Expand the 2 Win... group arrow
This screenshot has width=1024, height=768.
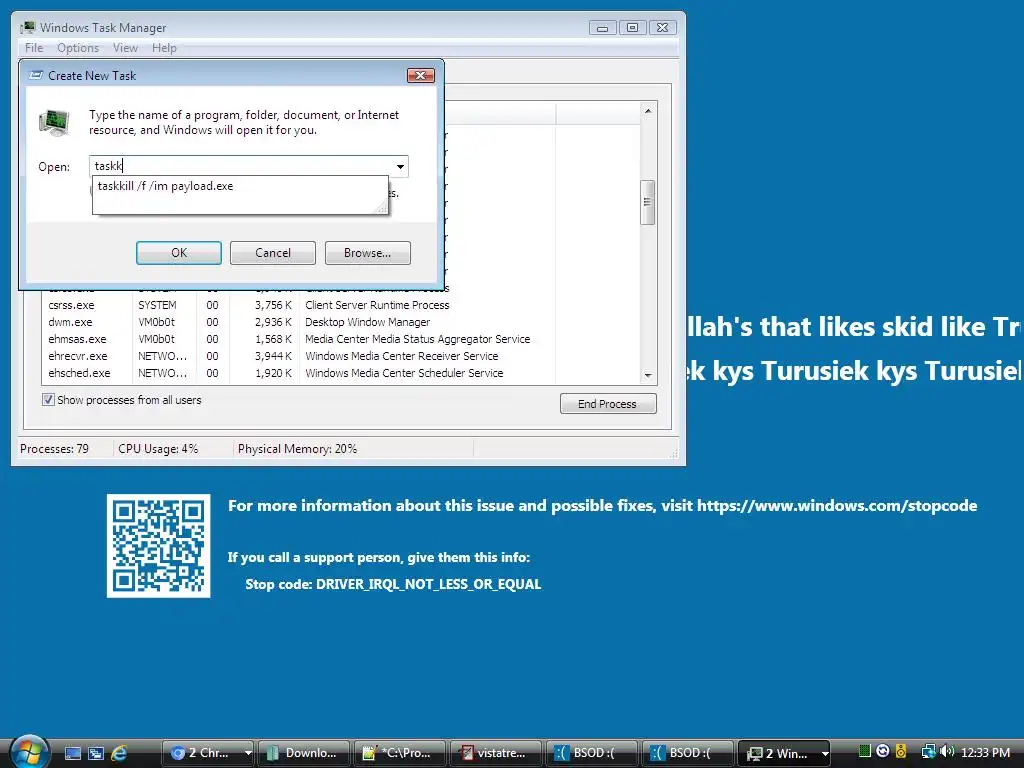(x=825, y=753)
